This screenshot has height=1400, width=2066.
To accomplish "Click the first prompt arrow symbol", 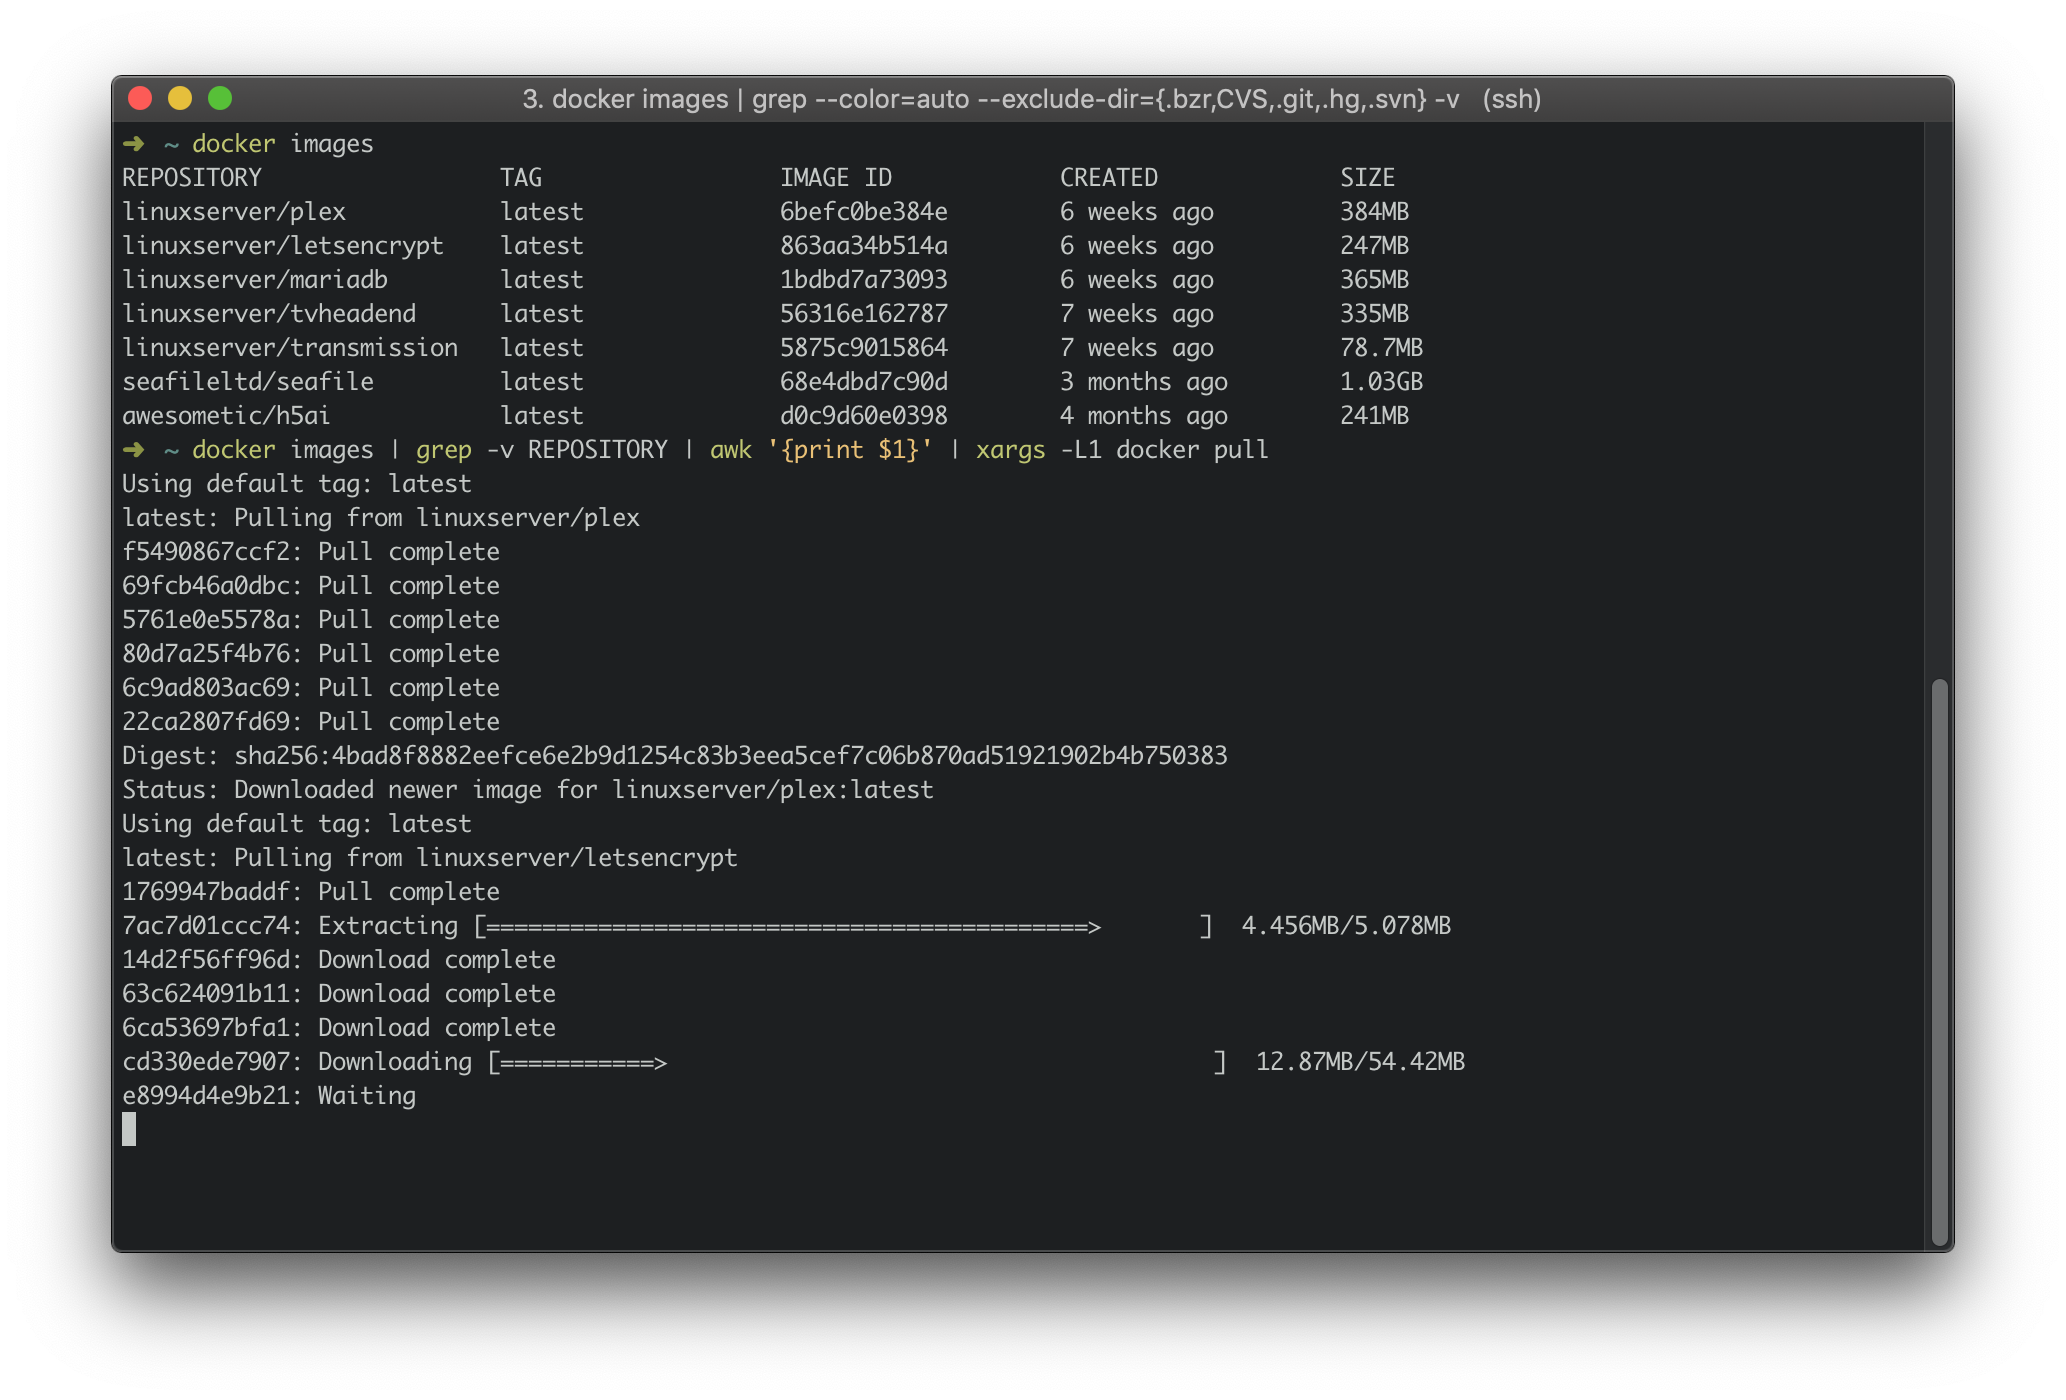I will 133,144.
